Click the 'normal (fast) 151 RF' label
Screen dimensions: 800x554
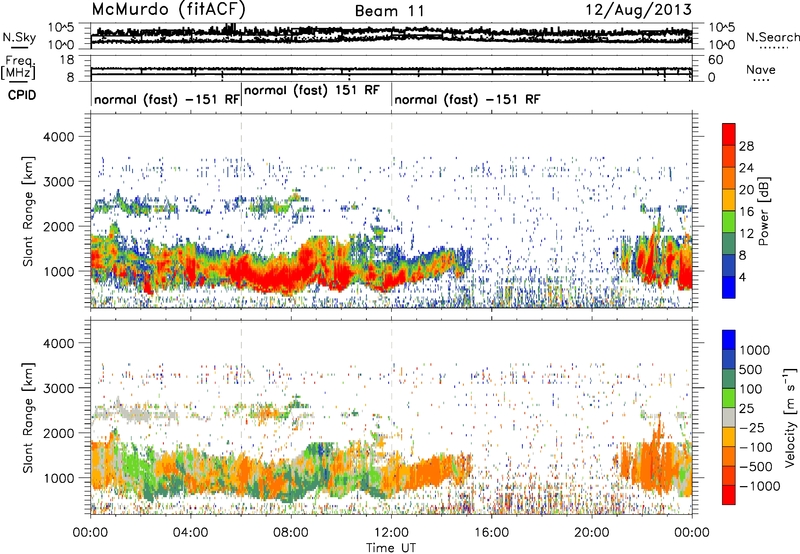pos(312,90)
